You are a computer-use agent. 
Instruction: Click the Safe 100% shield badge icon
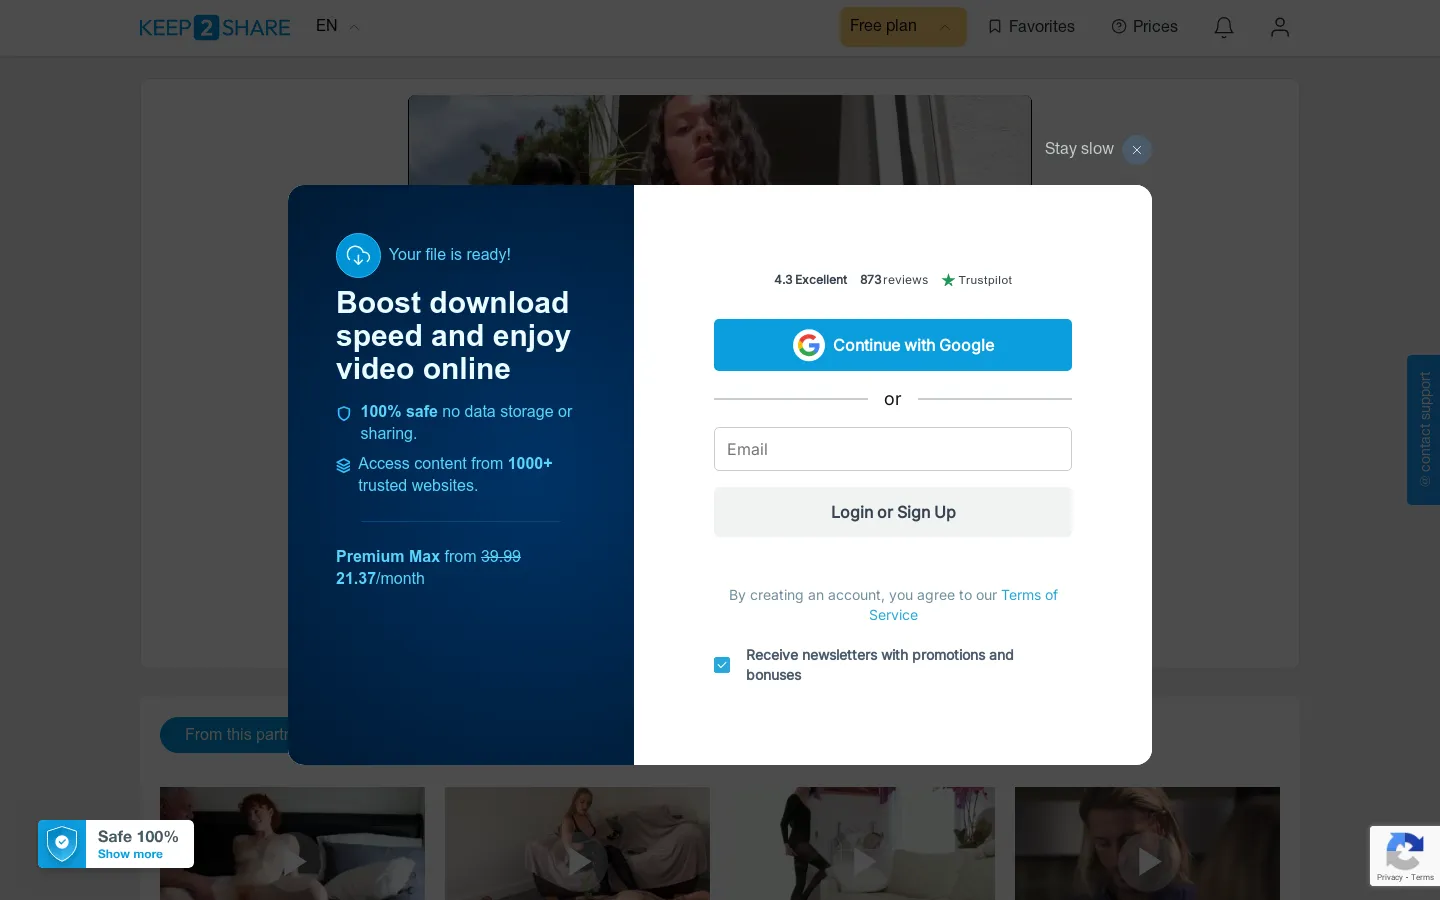pos(62,844)
